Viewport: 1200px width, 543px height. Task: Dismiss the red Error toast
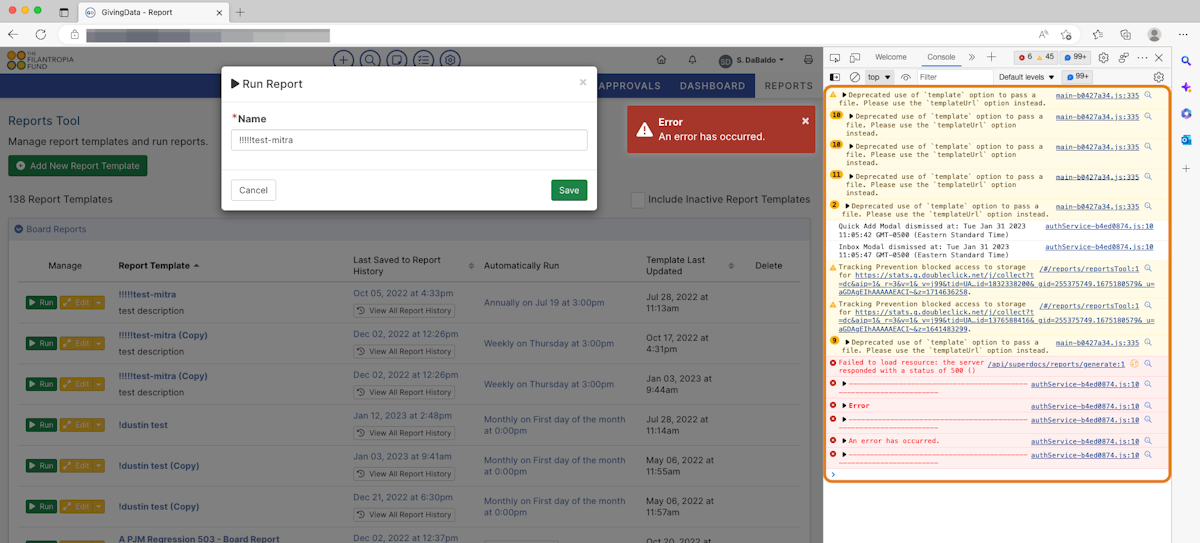805,121
